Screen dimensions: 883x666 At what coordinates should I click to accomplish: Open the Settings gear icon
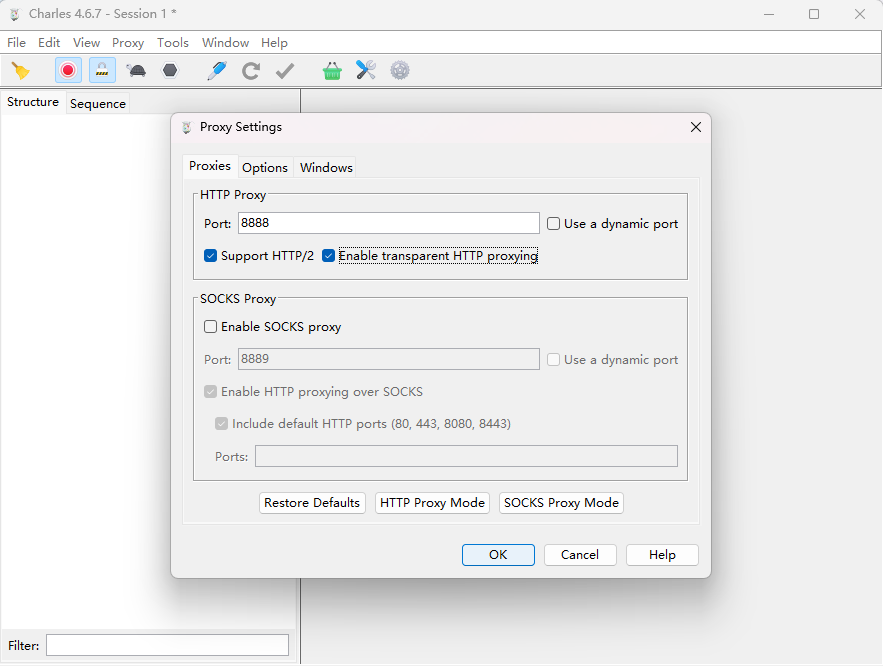click(400, 70)
